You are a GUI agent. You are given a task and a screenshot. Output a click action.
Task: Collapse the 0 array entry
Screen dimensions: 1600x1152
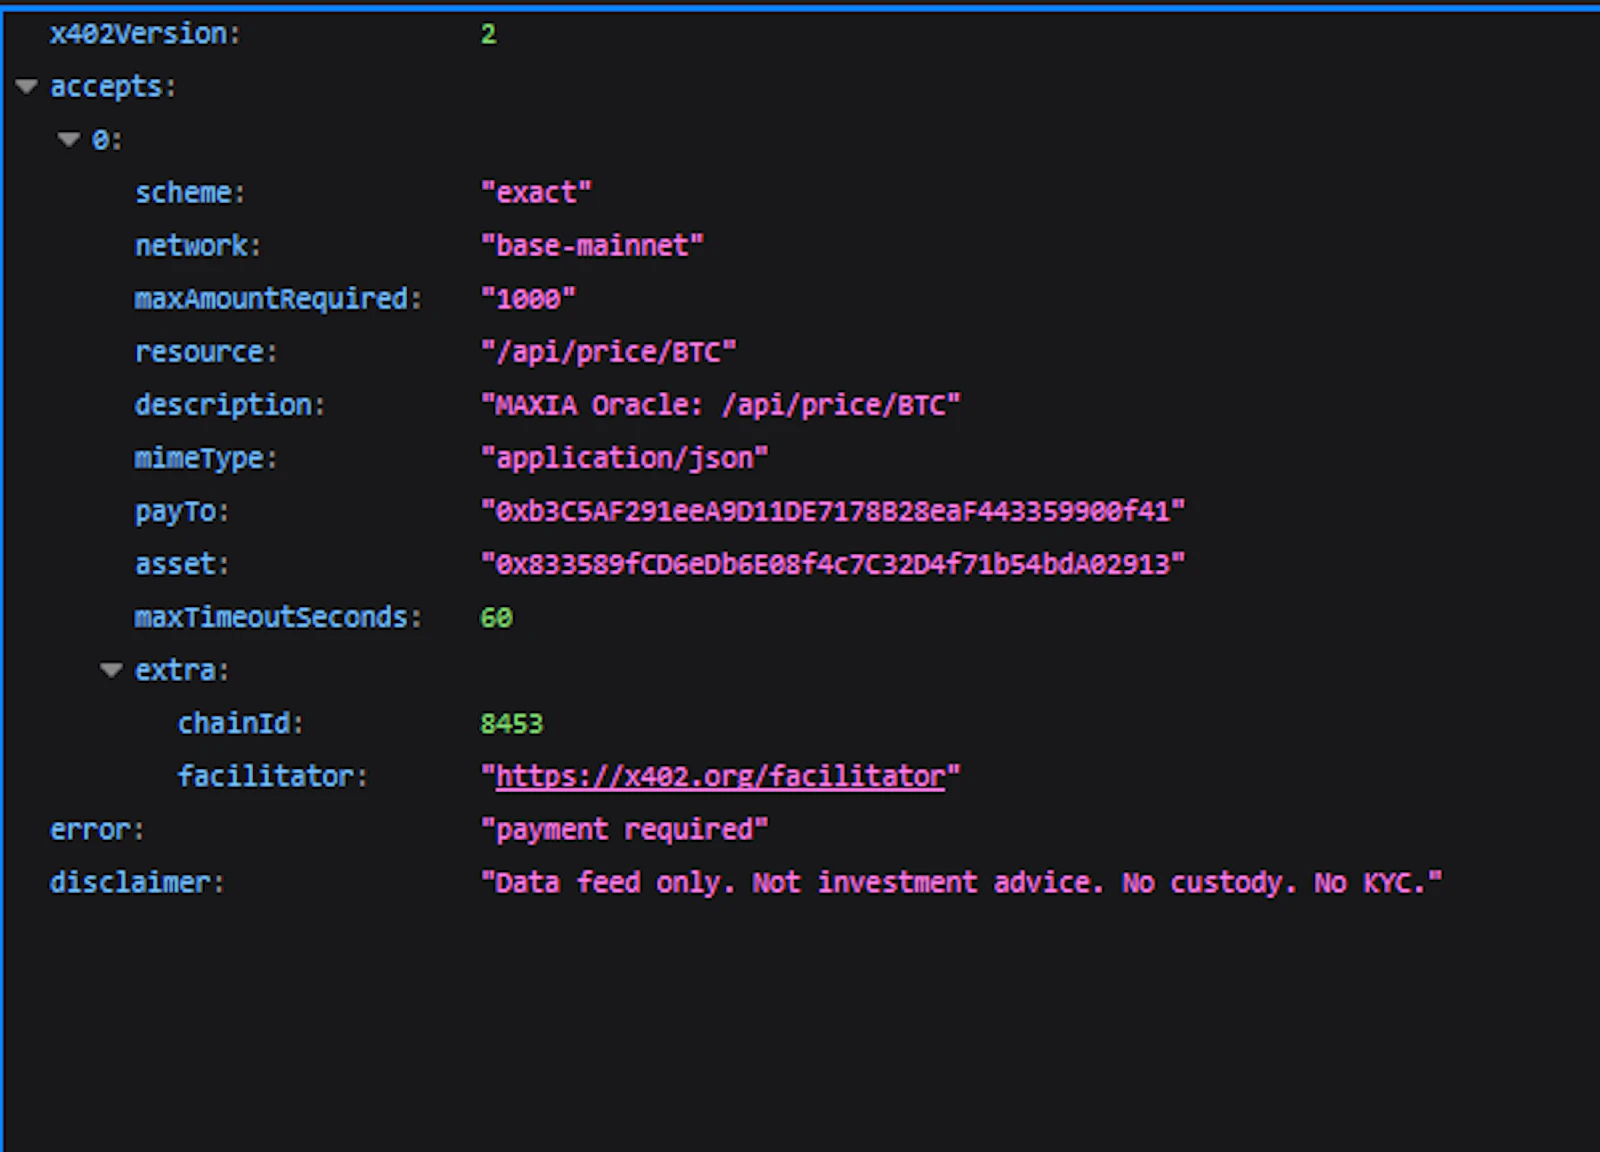(67, 139)
